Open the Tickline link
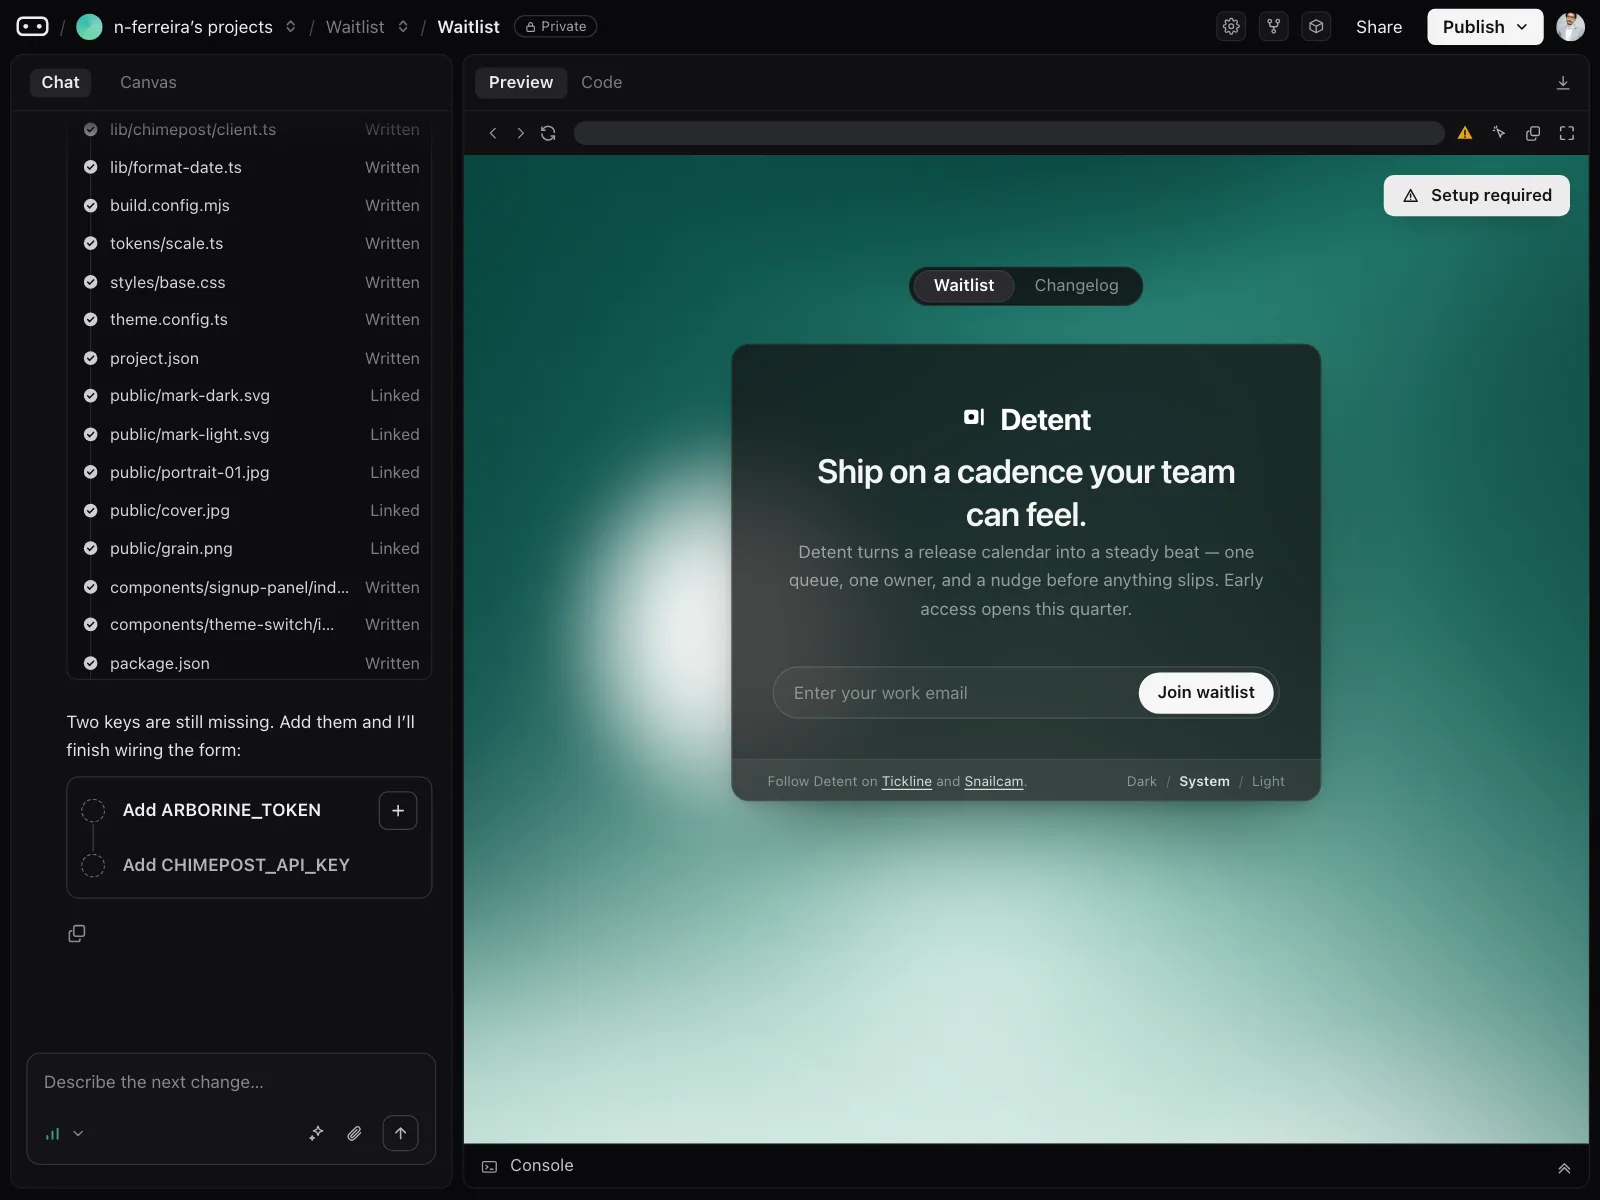 (x=907, y=782)
